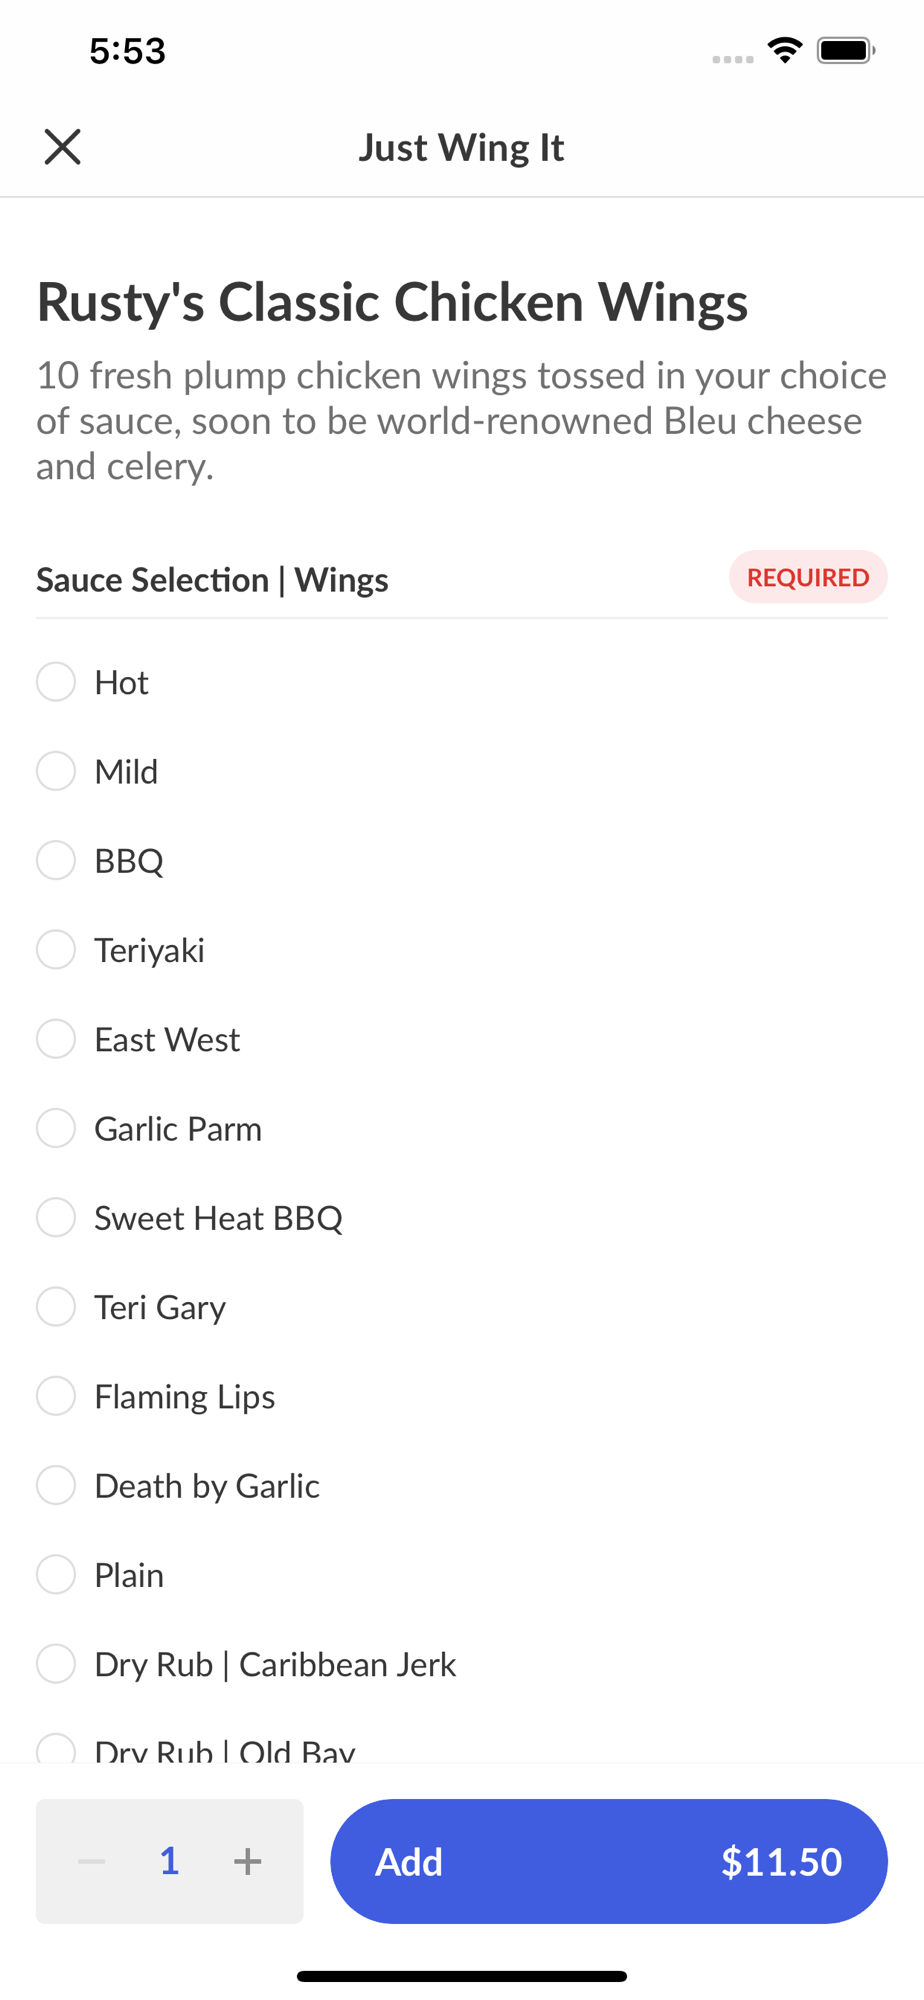Image resolution: width=924 pixels, height=2000 pixels.
Task: Select Teriyaki sauce
Action: (56, 950)
